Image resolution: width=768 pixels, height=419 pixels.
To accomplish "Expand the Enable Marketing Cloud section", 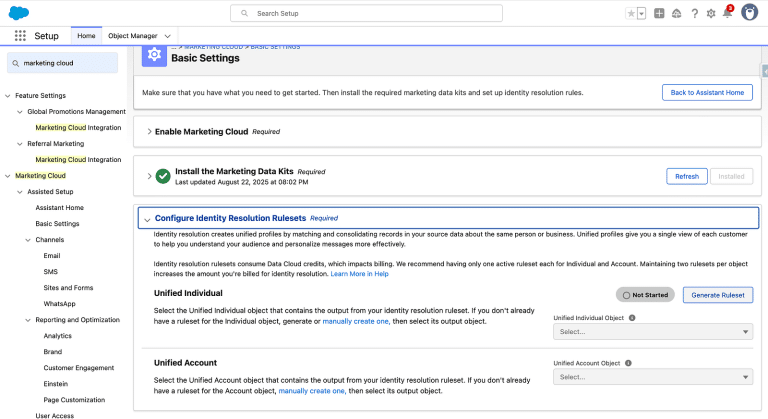I will pos(150,131).
